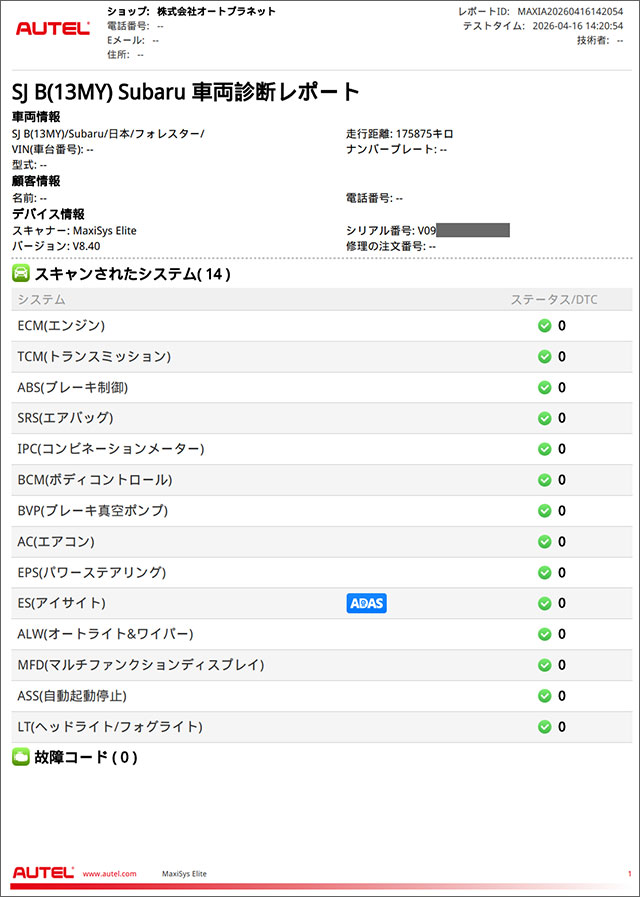Click the BCM(ボディコントロール) system name

pos(95,480)
